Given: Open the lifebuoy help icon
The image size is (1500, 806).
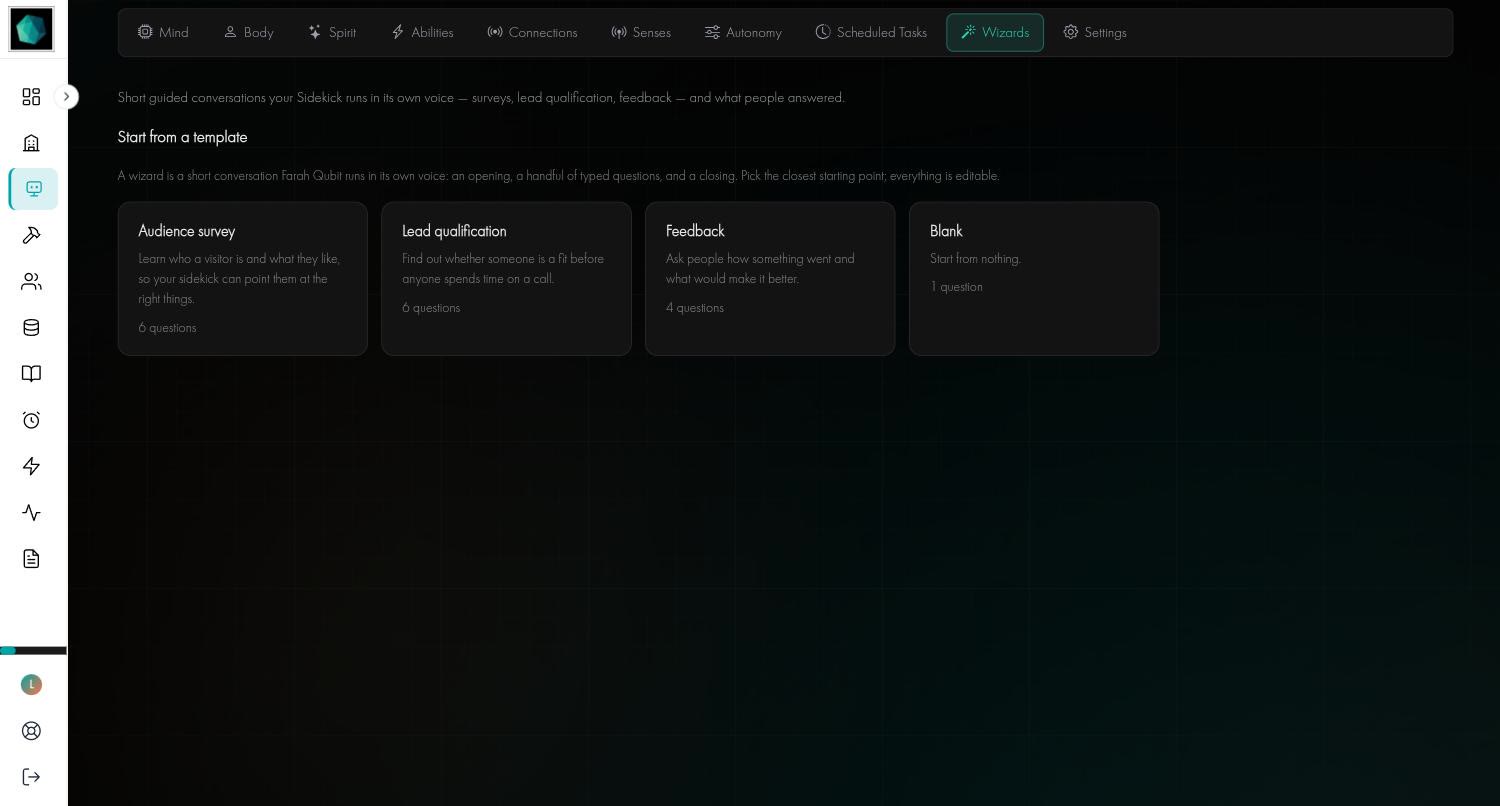Looking at the screenshot, I should coord(31,731).
